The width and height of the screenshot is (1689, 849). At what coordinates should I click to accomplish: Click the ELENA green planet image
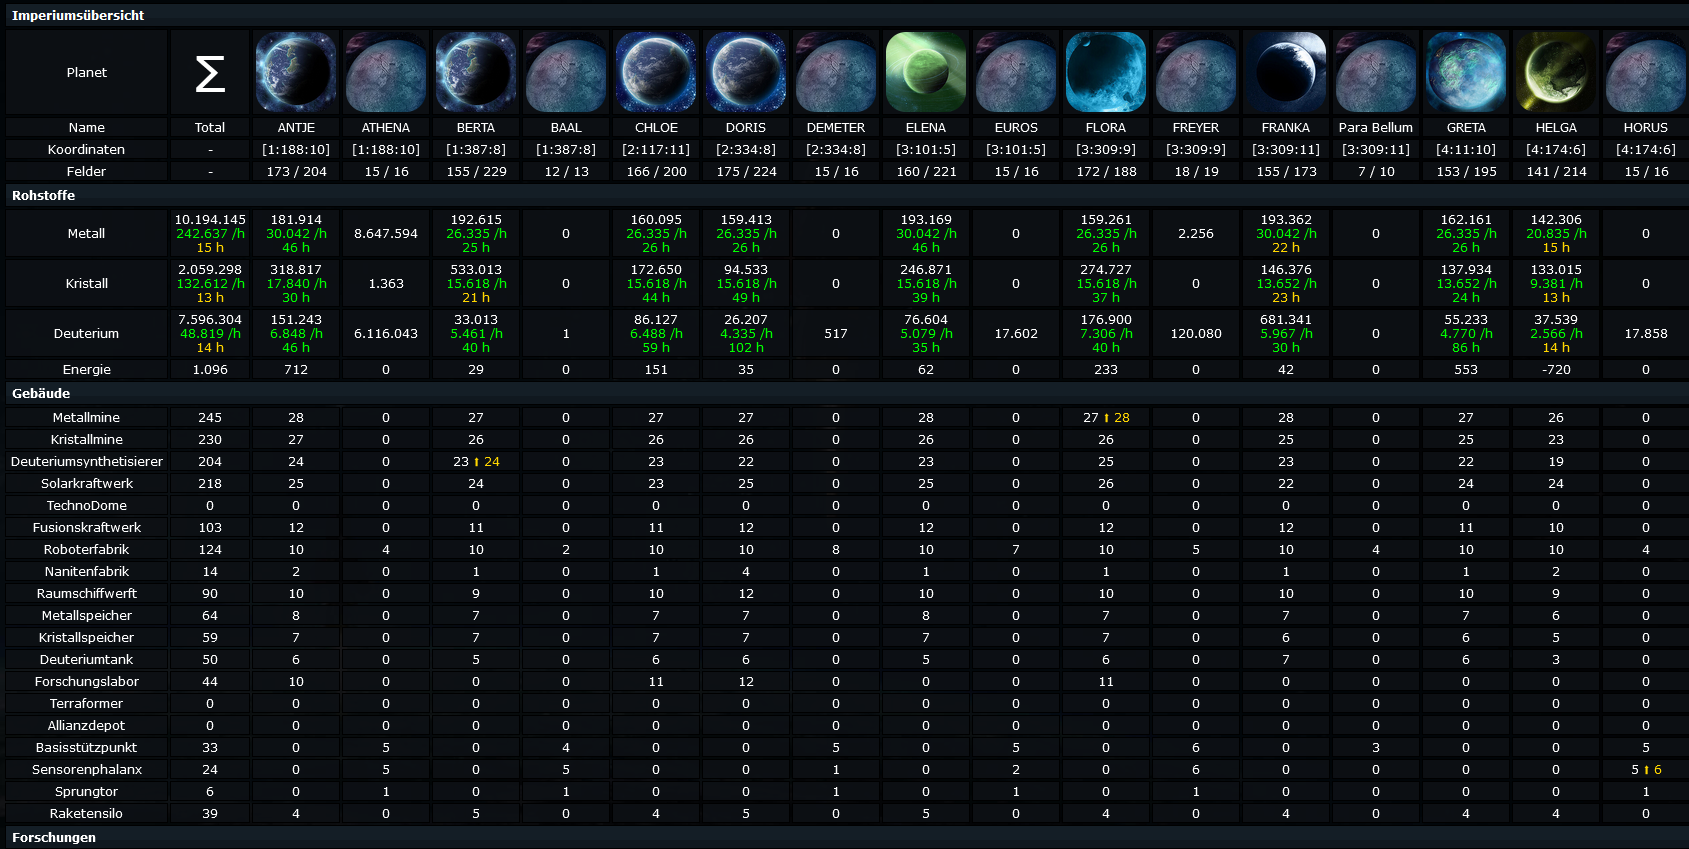click(x=925, y=72)
